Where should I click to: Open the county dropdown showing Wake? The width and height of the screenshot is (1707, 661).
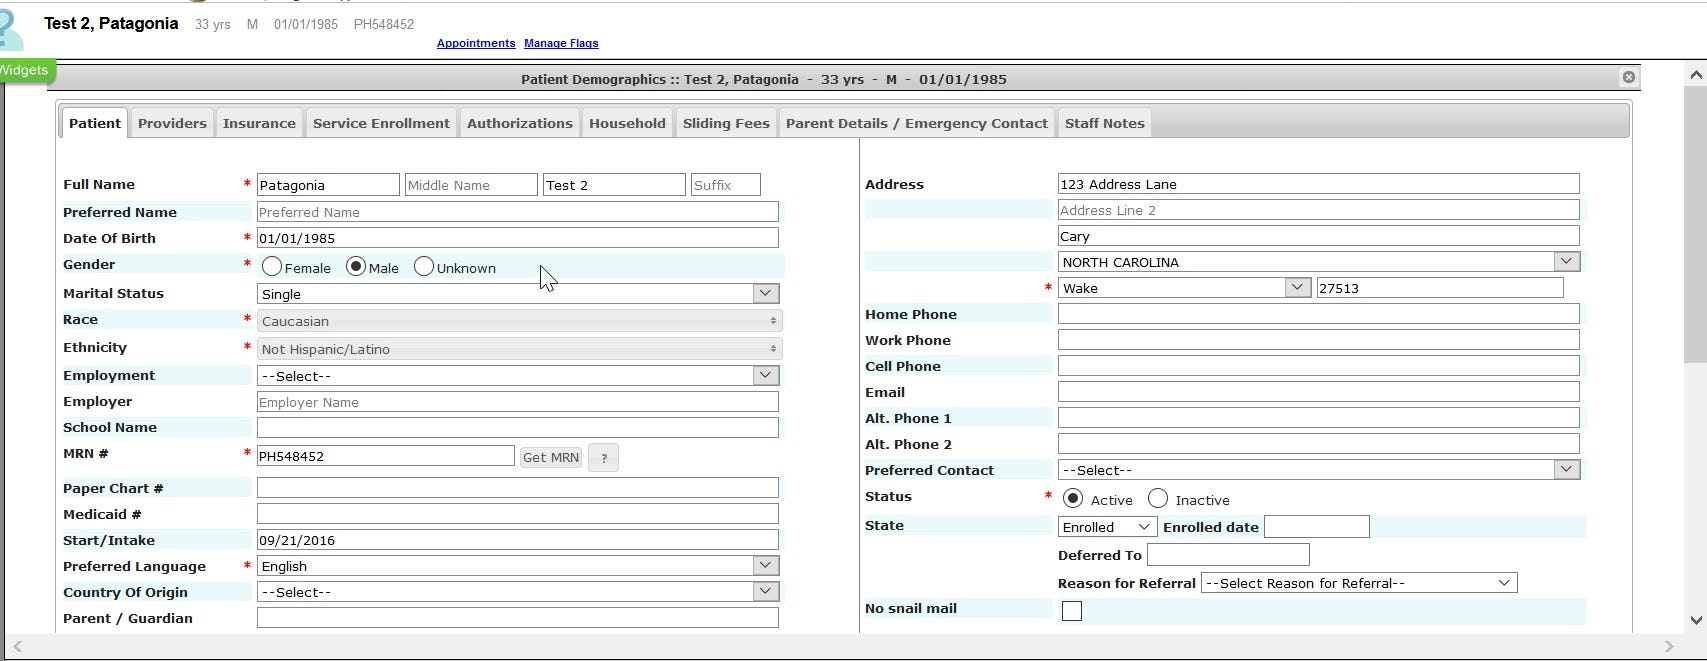(1184, 288)
